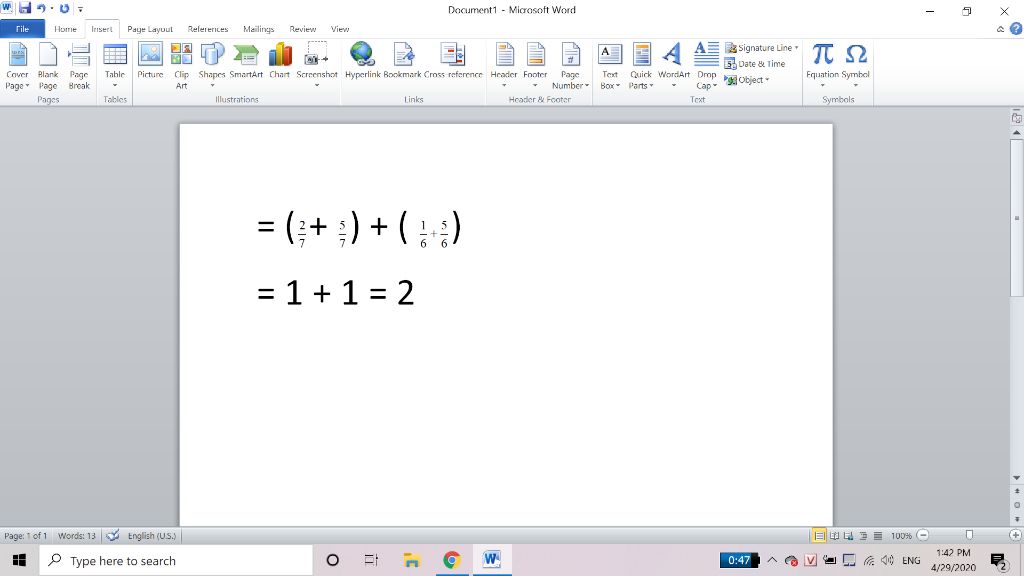Viewport: 1024px width, 576px height.
Task: Insert a Cover Page
Action: [x=17, y=67]
